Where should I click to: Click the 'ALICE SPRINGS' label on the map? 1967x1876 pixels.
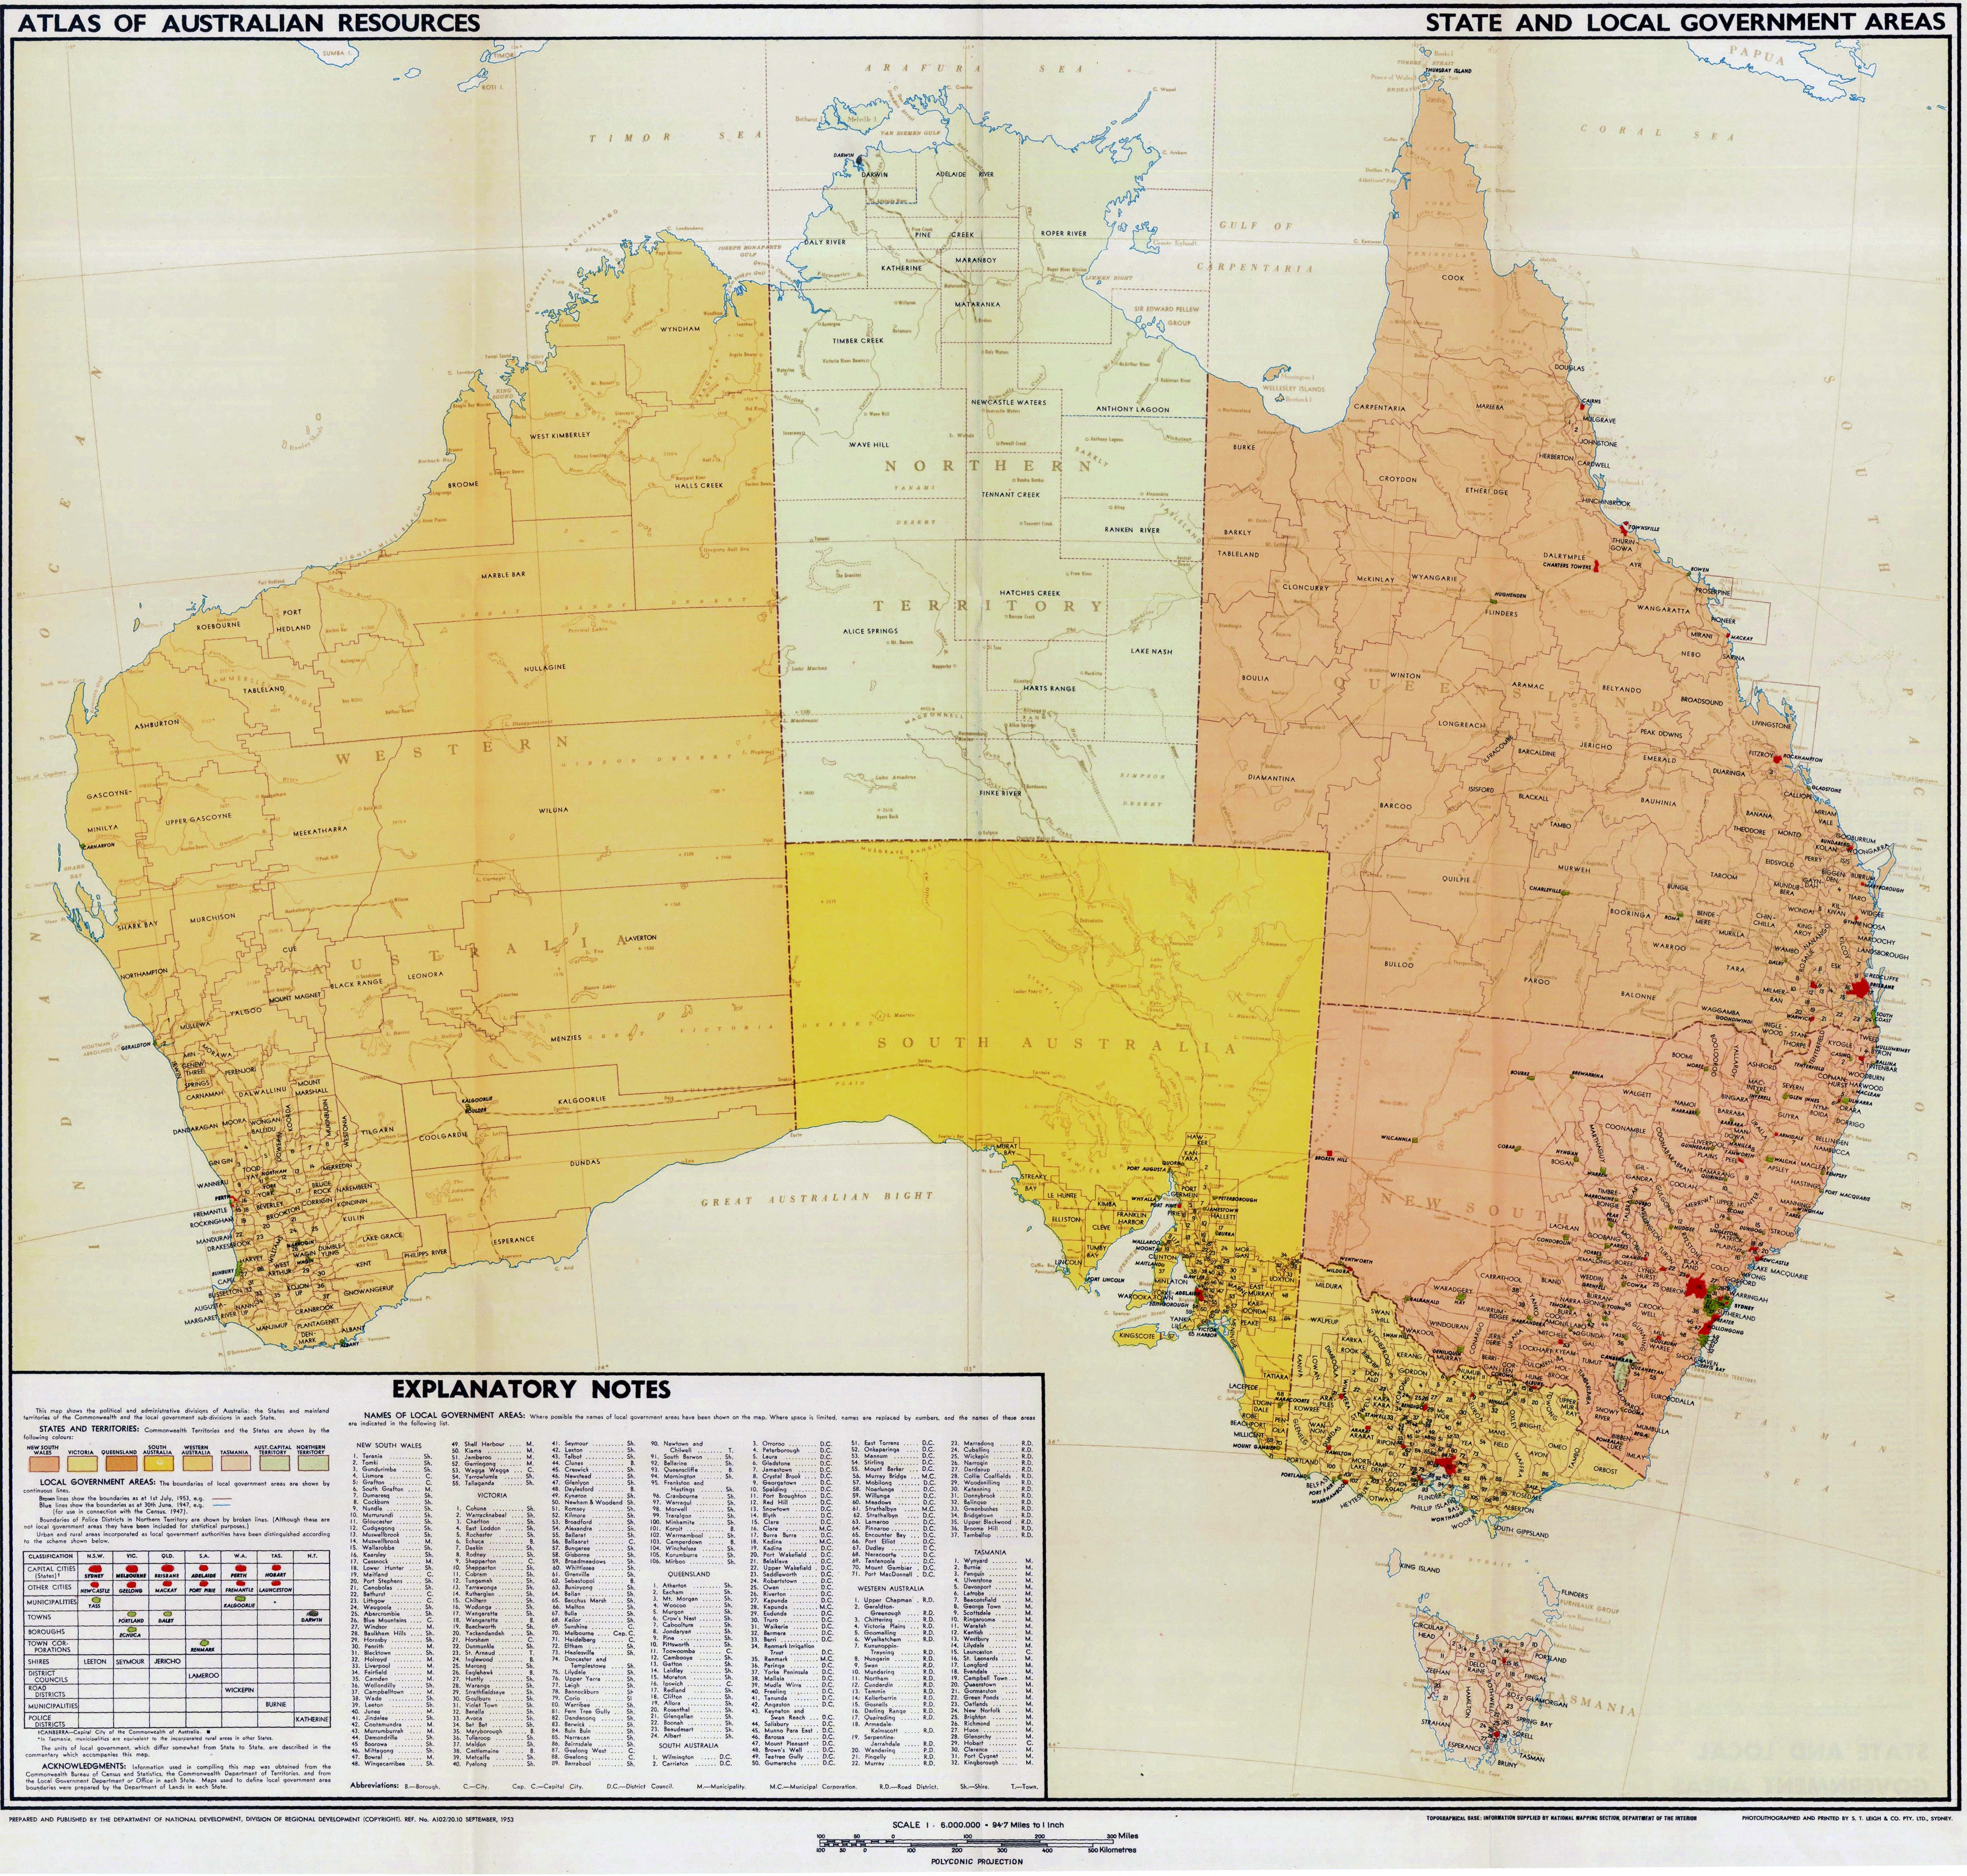tap(870, 631)
